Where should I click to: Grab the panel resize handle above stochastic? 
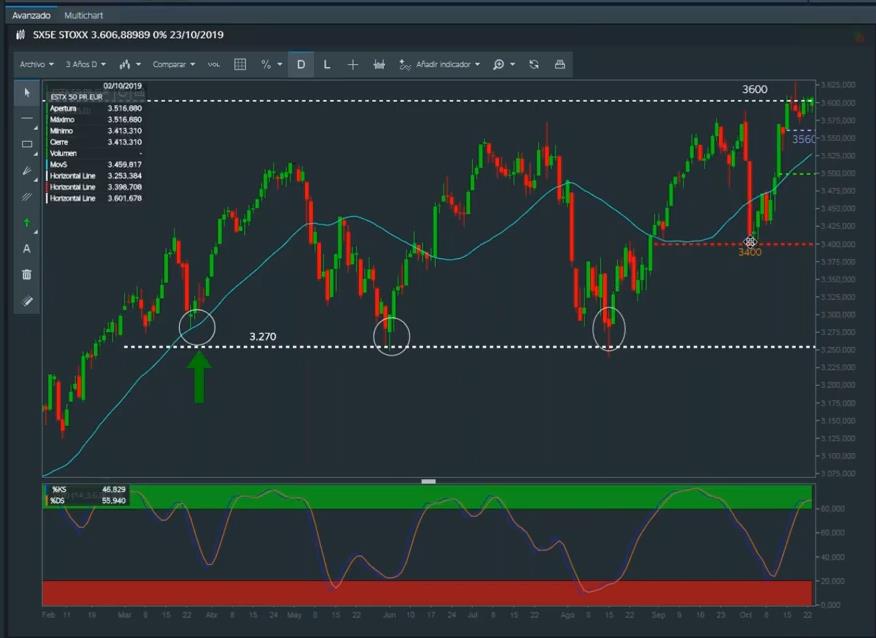pos(429,481)
